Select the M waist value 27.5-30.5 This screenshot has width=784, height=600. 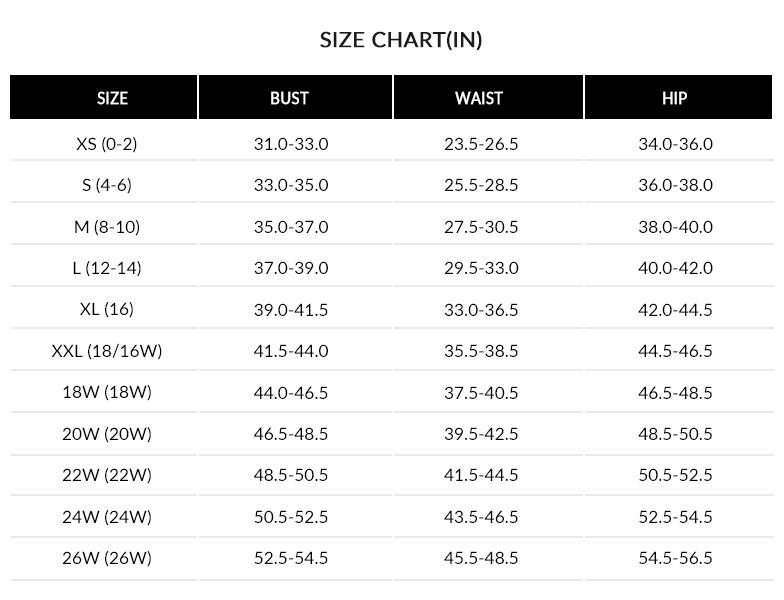click(x=481, y=227)
